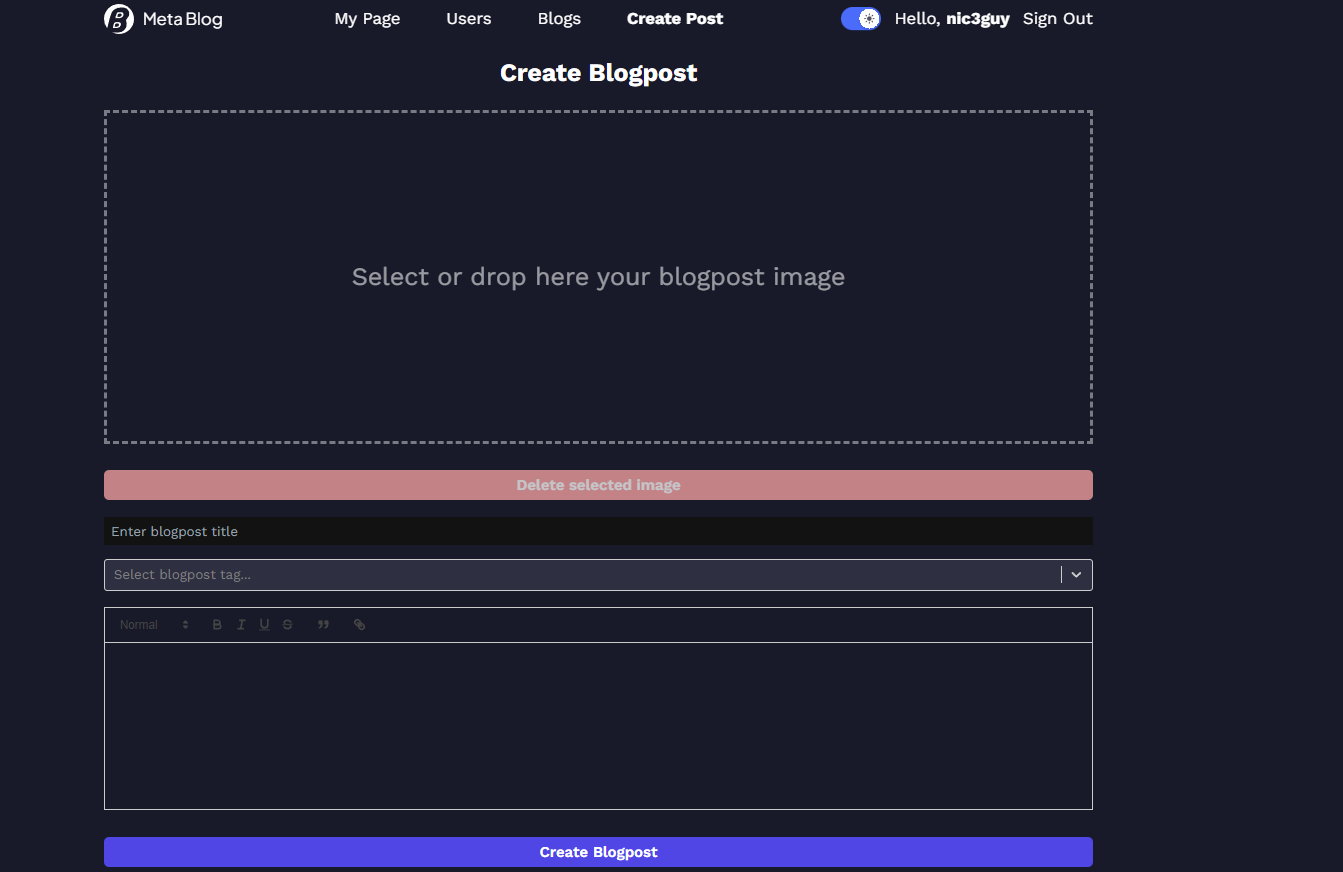The height and width of the screenshot is (872, 1343).
Task: Click the blogpost image drop zone
Action: click(x=598, y=277)
